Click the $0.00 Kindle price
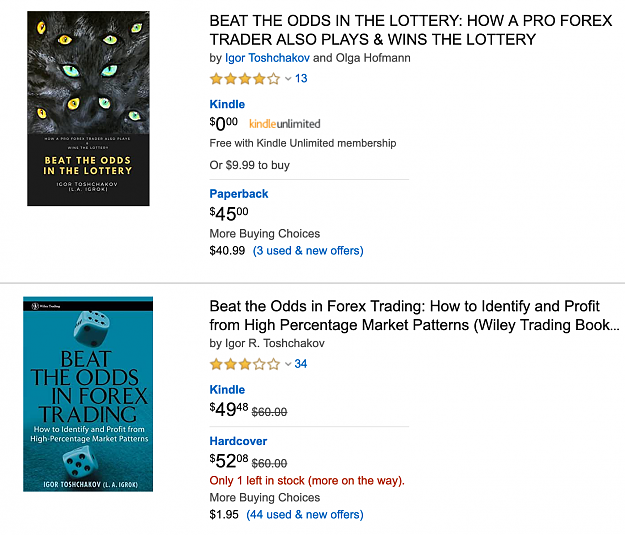The image size is (625, 535). [x=224, y=124]
